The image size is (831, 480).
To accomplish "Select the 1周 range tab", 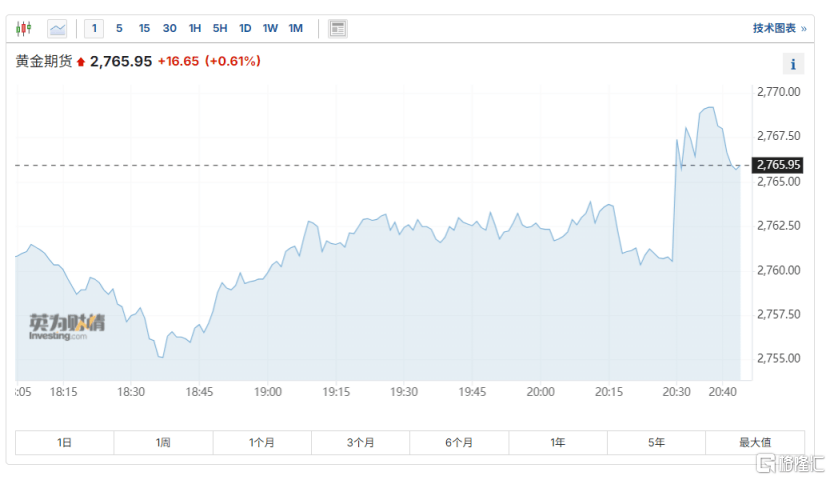I will tap(163, 442).
